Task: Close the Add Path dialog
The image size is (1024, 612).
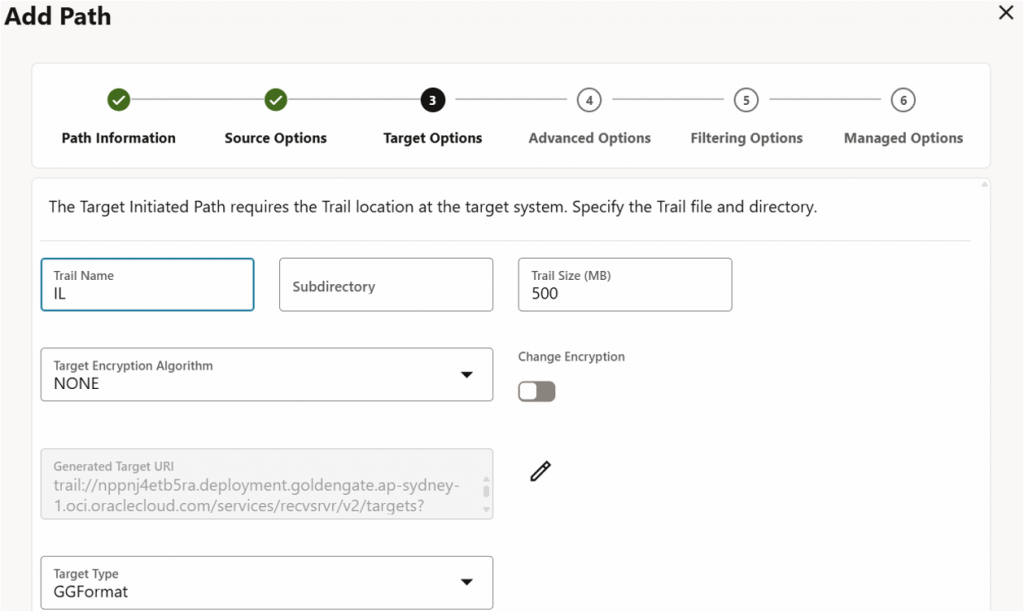Action: pos(1005,13)
